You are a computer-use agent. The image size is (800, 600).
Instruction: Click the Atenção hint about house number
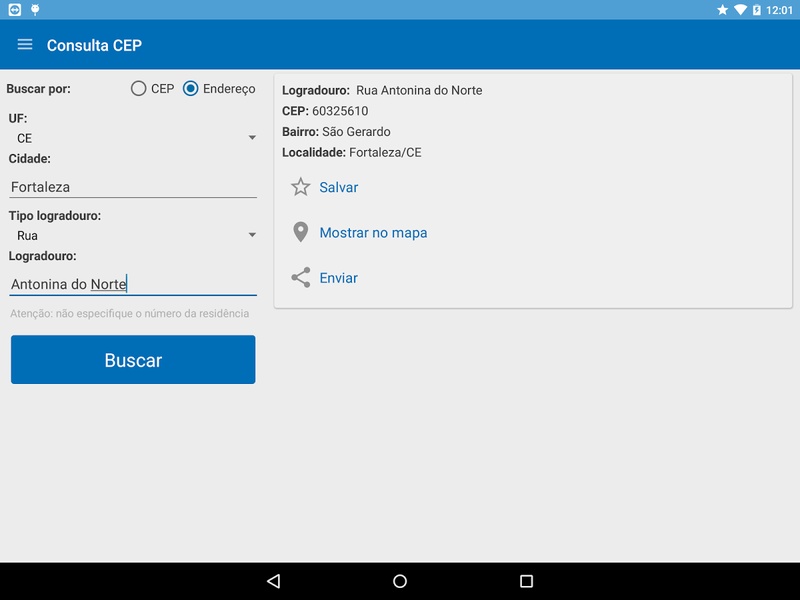click(x=130, y=313)
